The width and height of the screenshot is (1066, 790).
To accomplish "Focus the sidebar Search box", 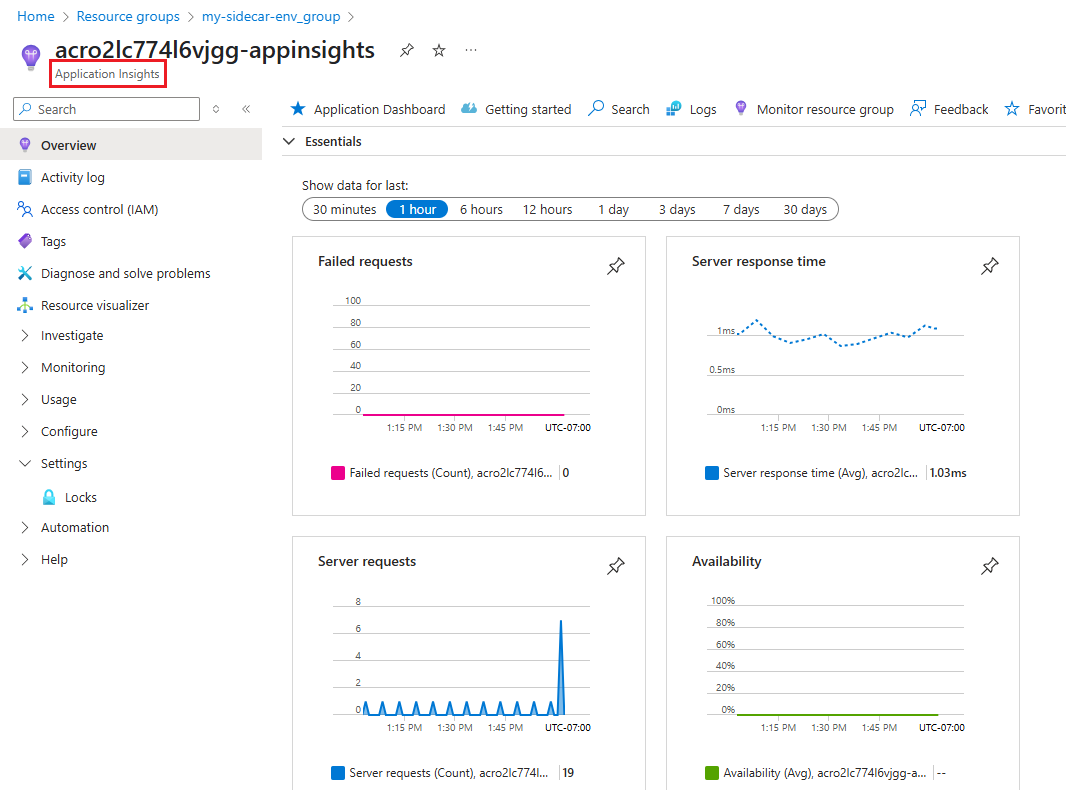I will [105, 108].
